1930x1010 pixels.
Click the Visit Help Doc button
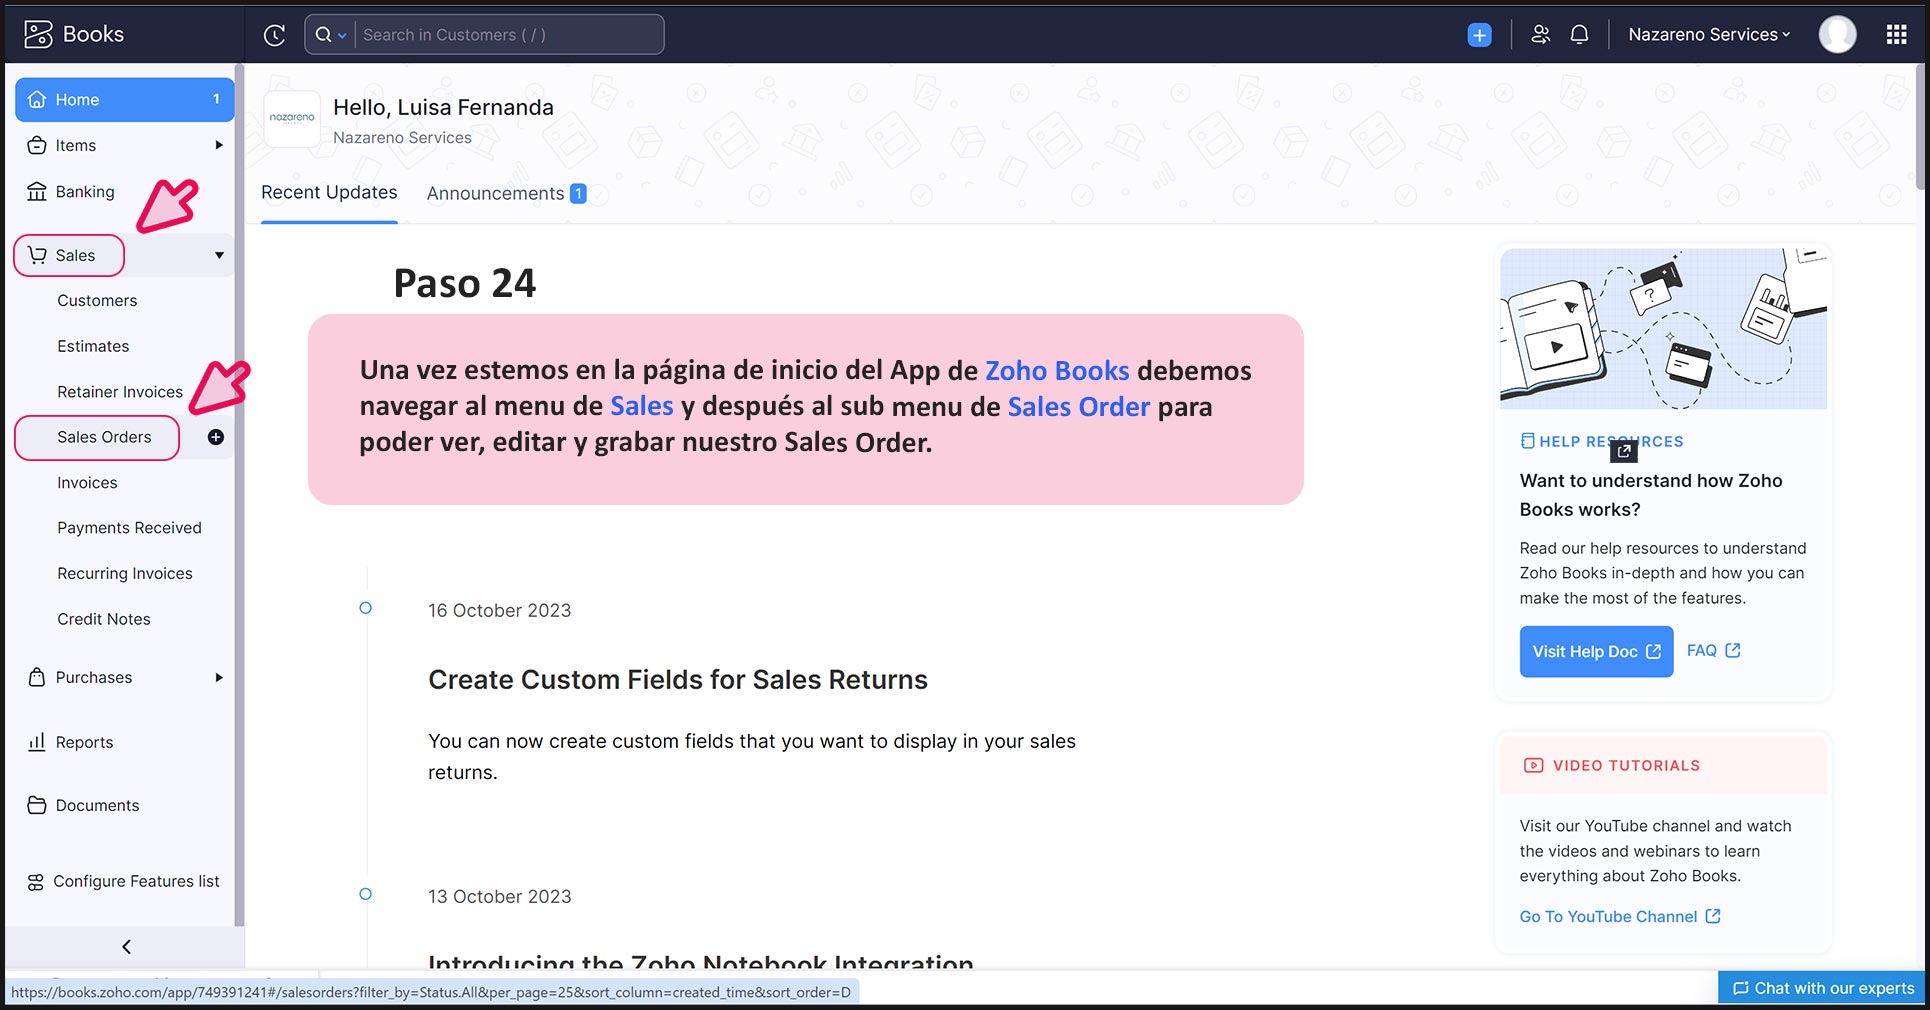(1595, 651)
